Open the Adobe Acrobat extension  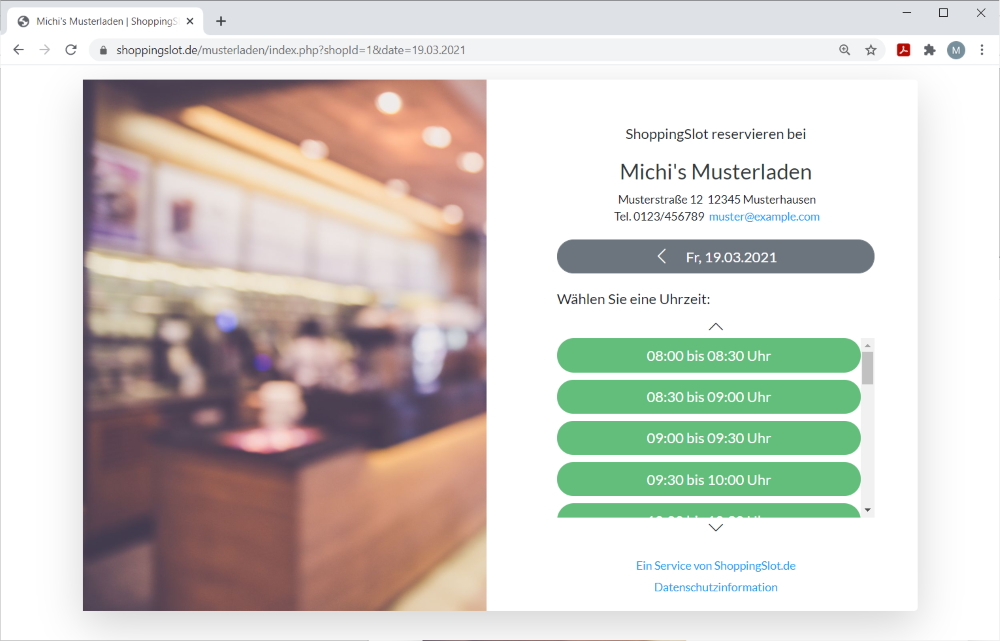(903, 50)
